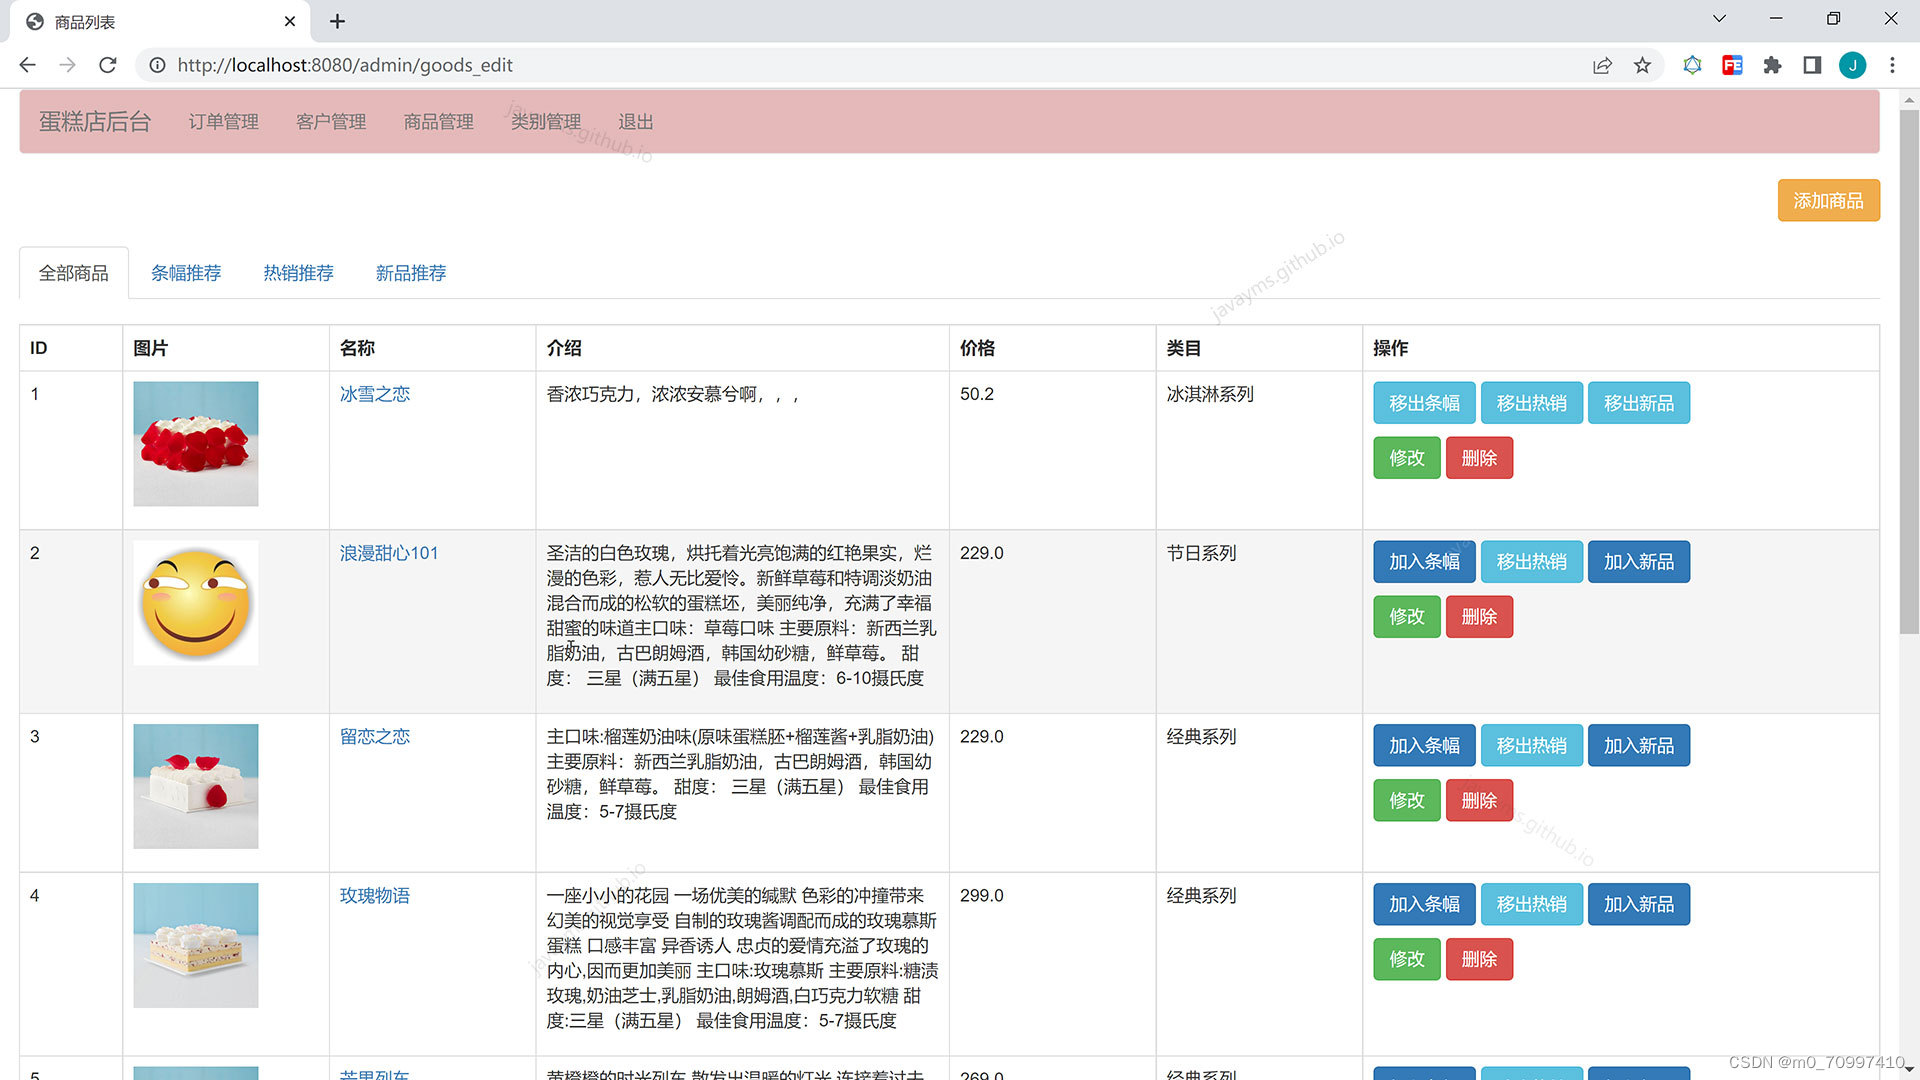Open 类别管理 in the navigation bar
This screenshot has width=1920, height=1080.
pyautogui.click(x=546, y=121)
